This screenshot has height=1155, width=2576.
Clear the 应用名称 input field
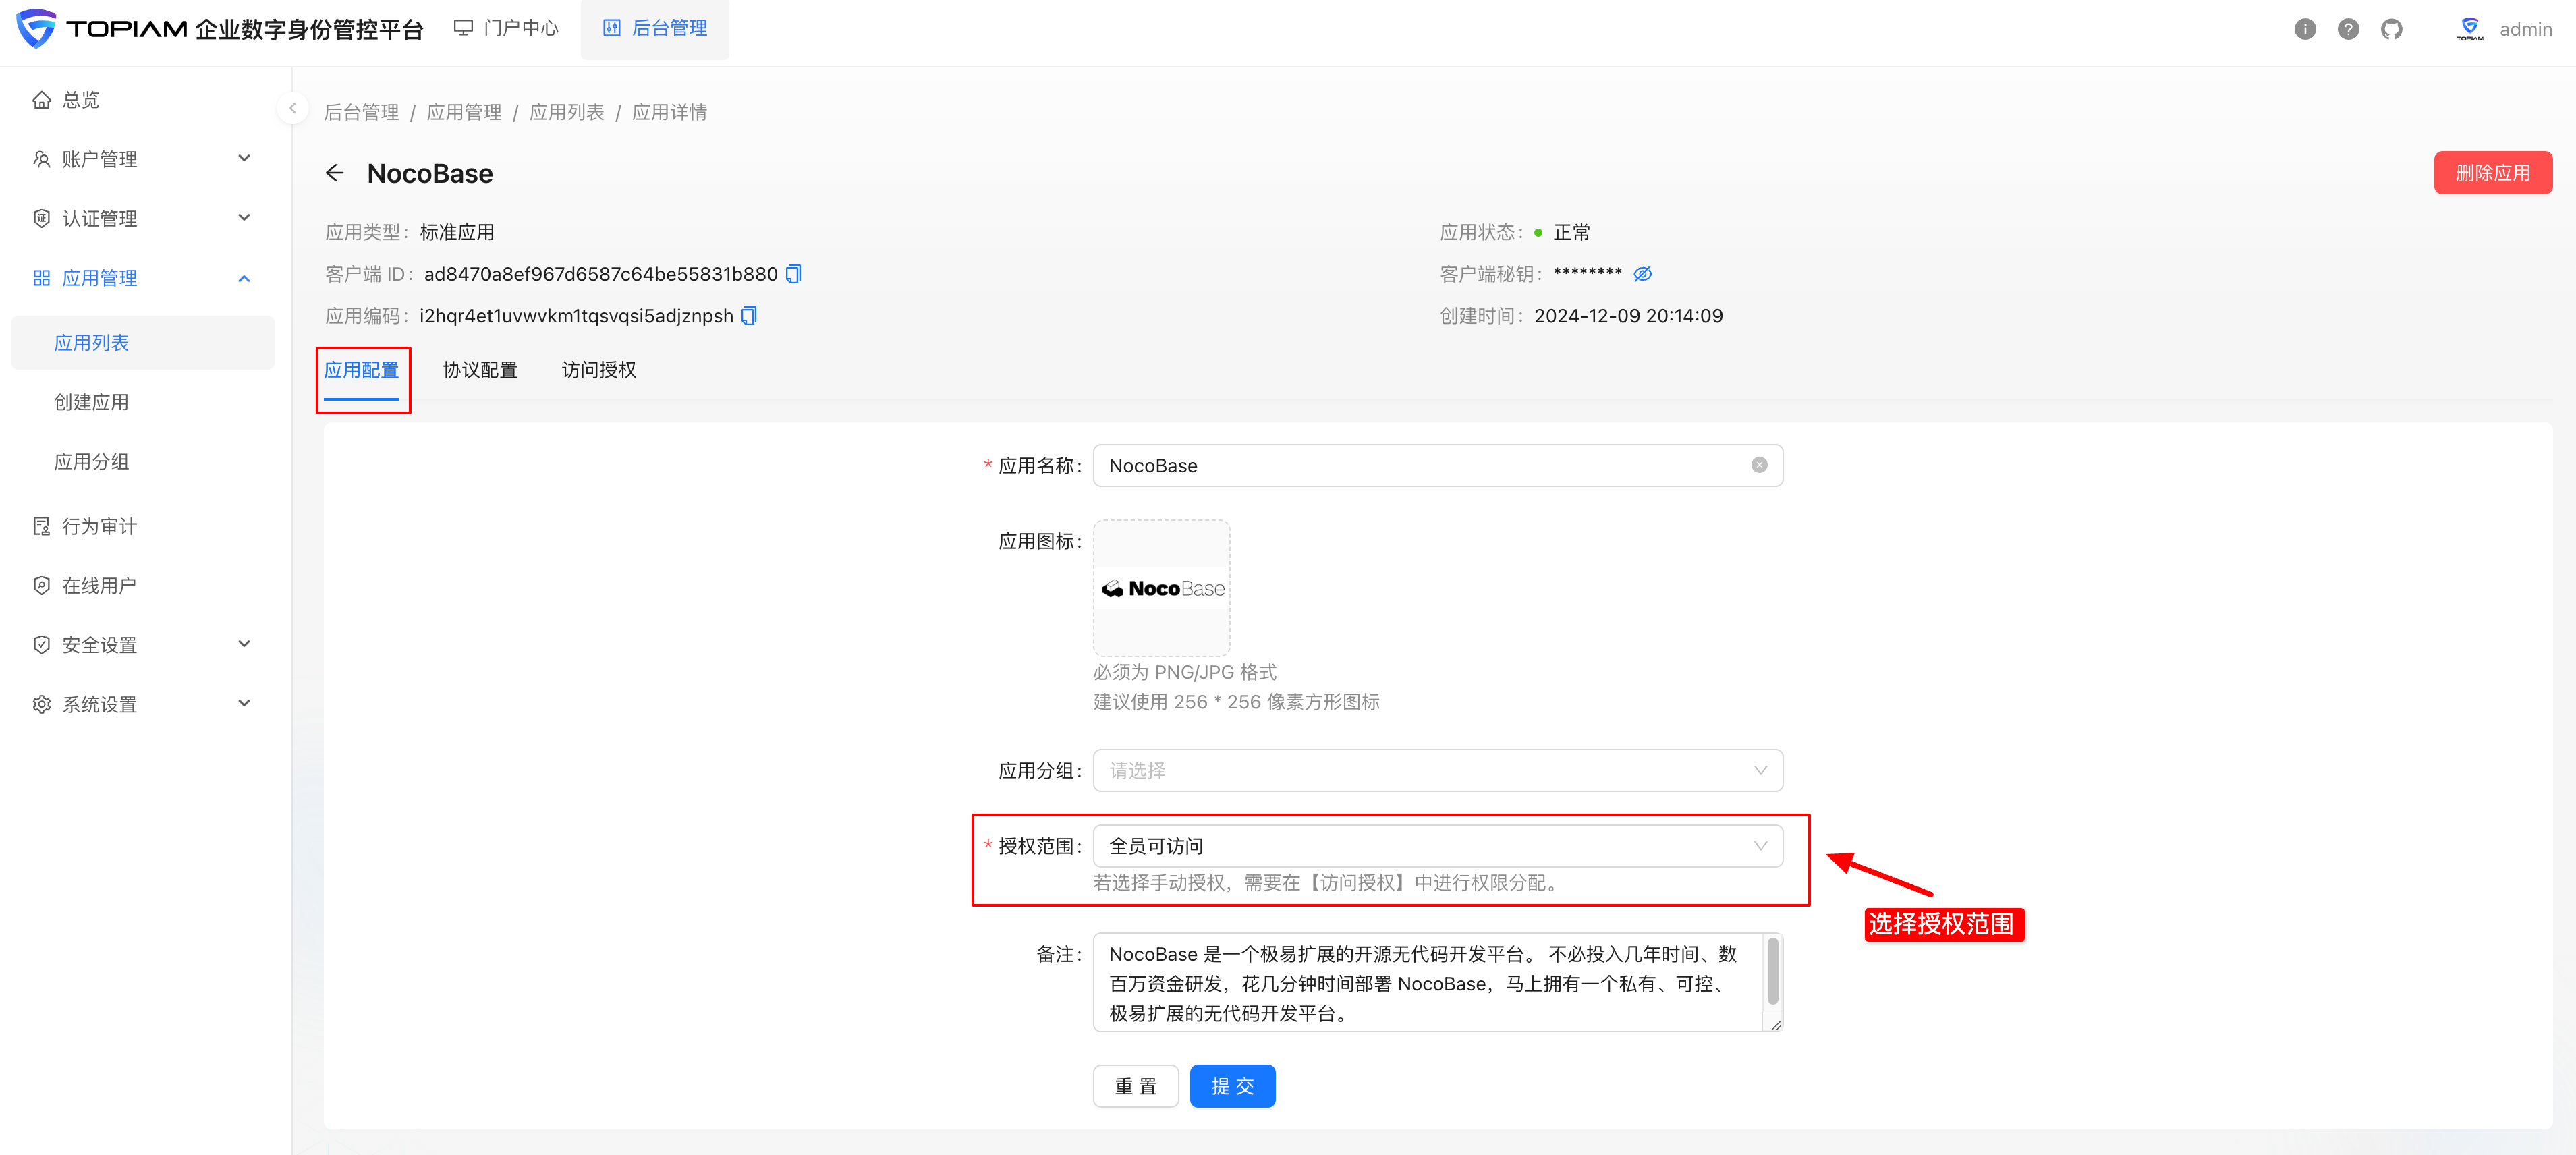point(1759,465)
